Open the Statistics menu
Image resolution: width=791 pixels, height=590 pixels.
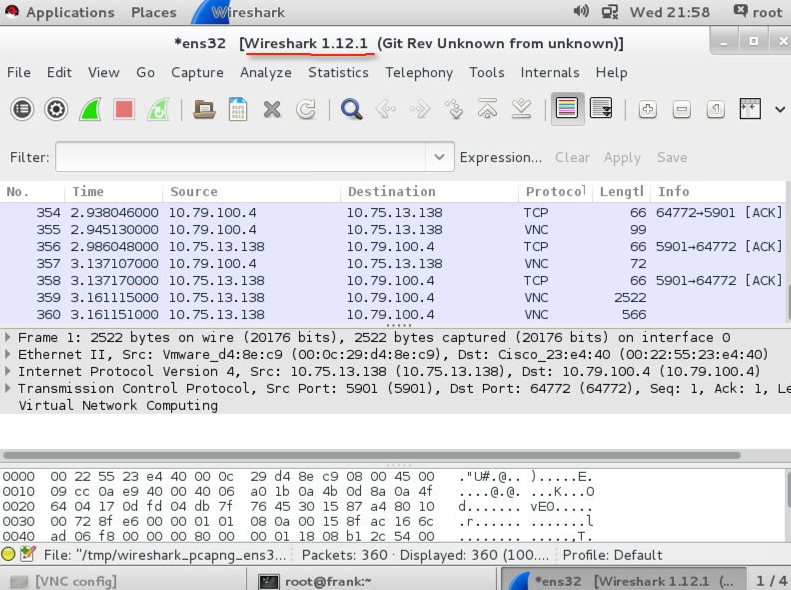338,73
